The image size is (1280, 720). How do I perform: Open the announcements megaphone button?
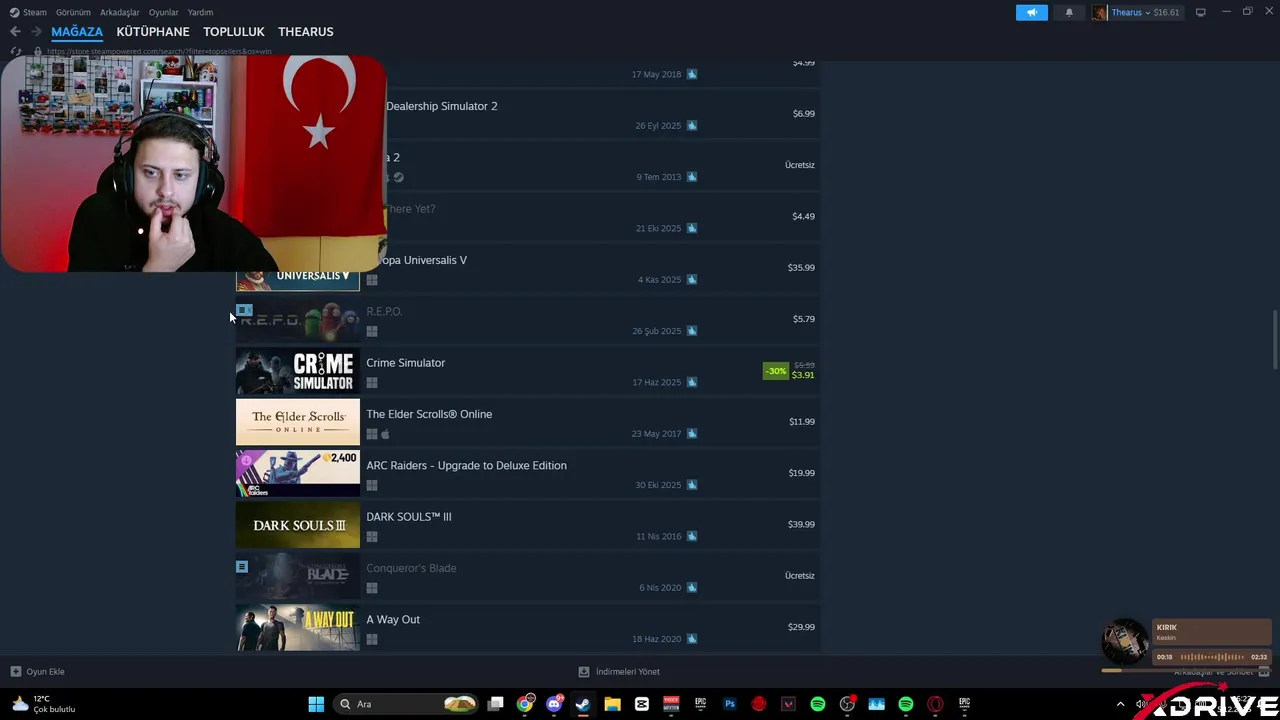1032,12
